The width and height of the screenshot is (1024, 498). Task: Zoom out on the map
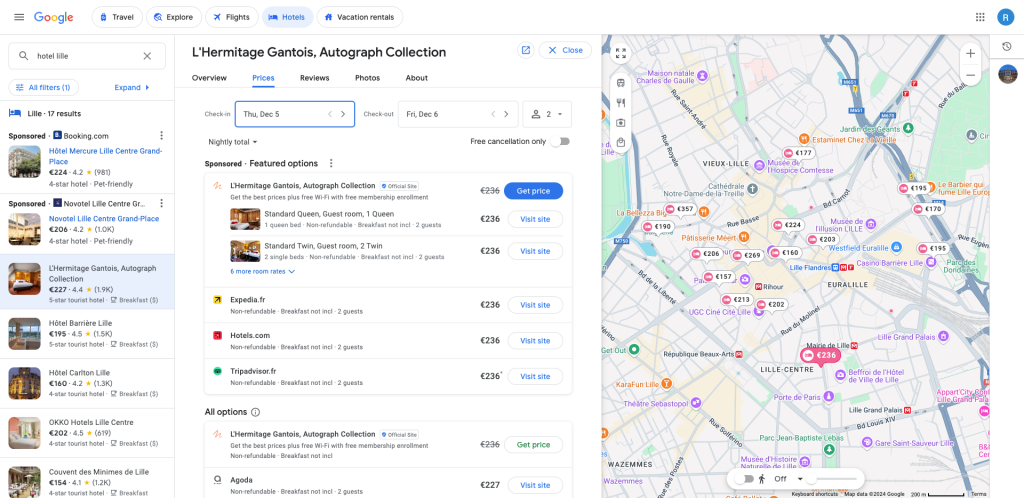coord(970,75)
